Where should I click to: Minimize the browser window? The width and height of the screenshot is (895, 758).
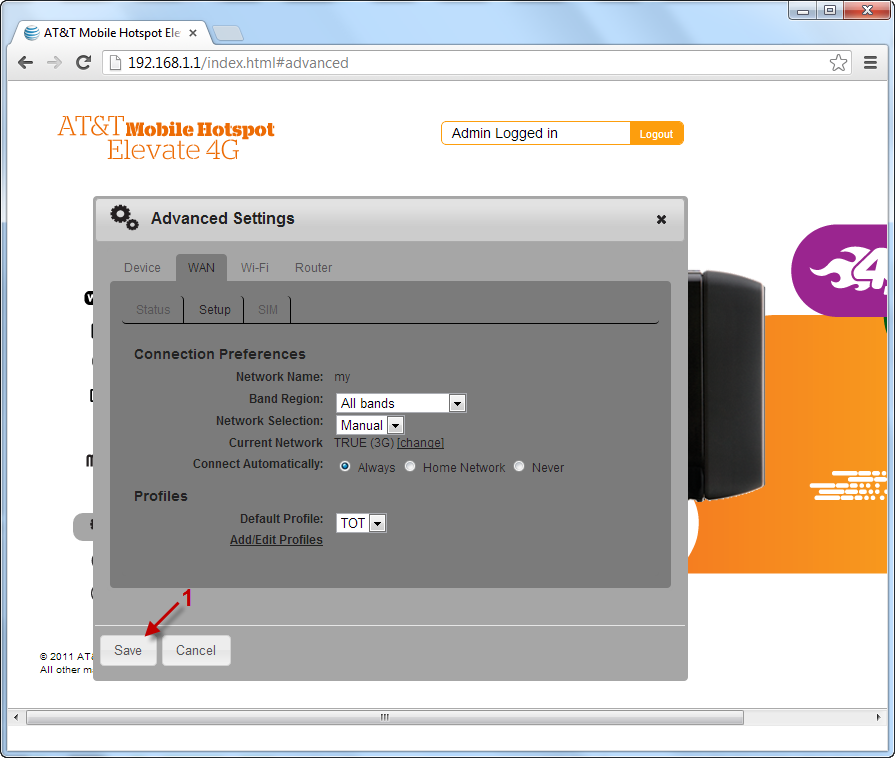coord(803,10)
